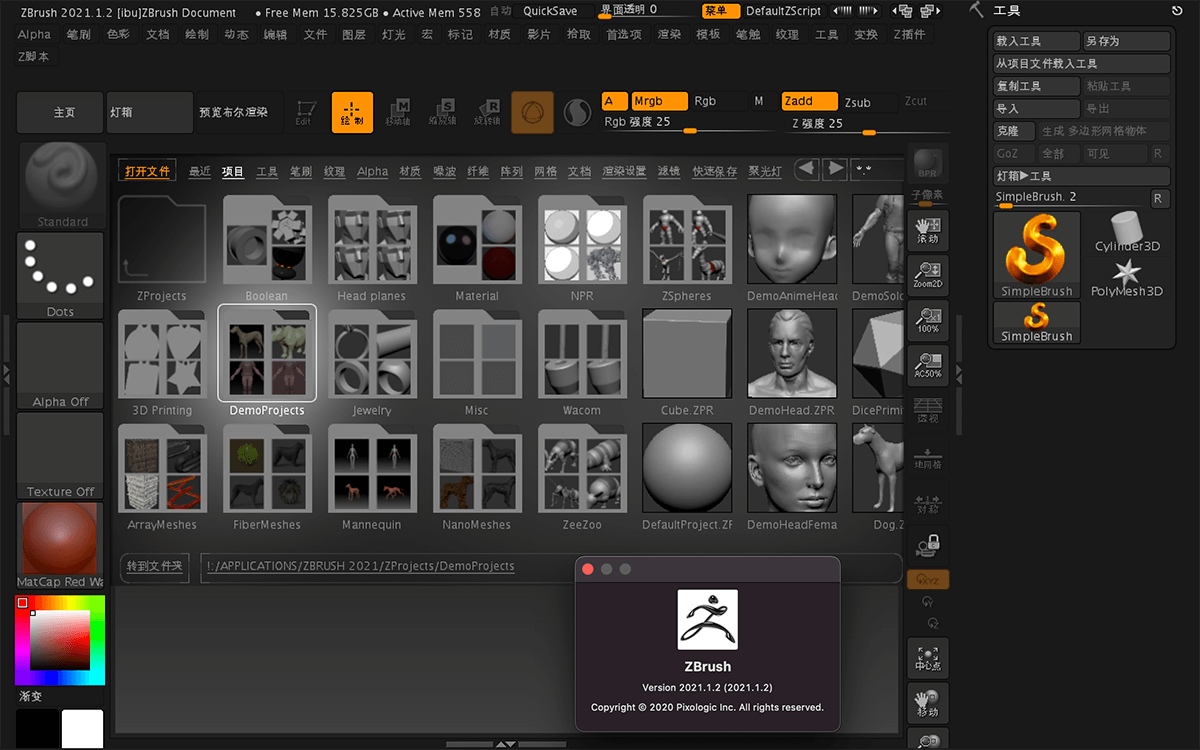Switch to the 最近 recent tab in LightBox
Viewport: 1200px width, 750px height.
pos(200,171)
